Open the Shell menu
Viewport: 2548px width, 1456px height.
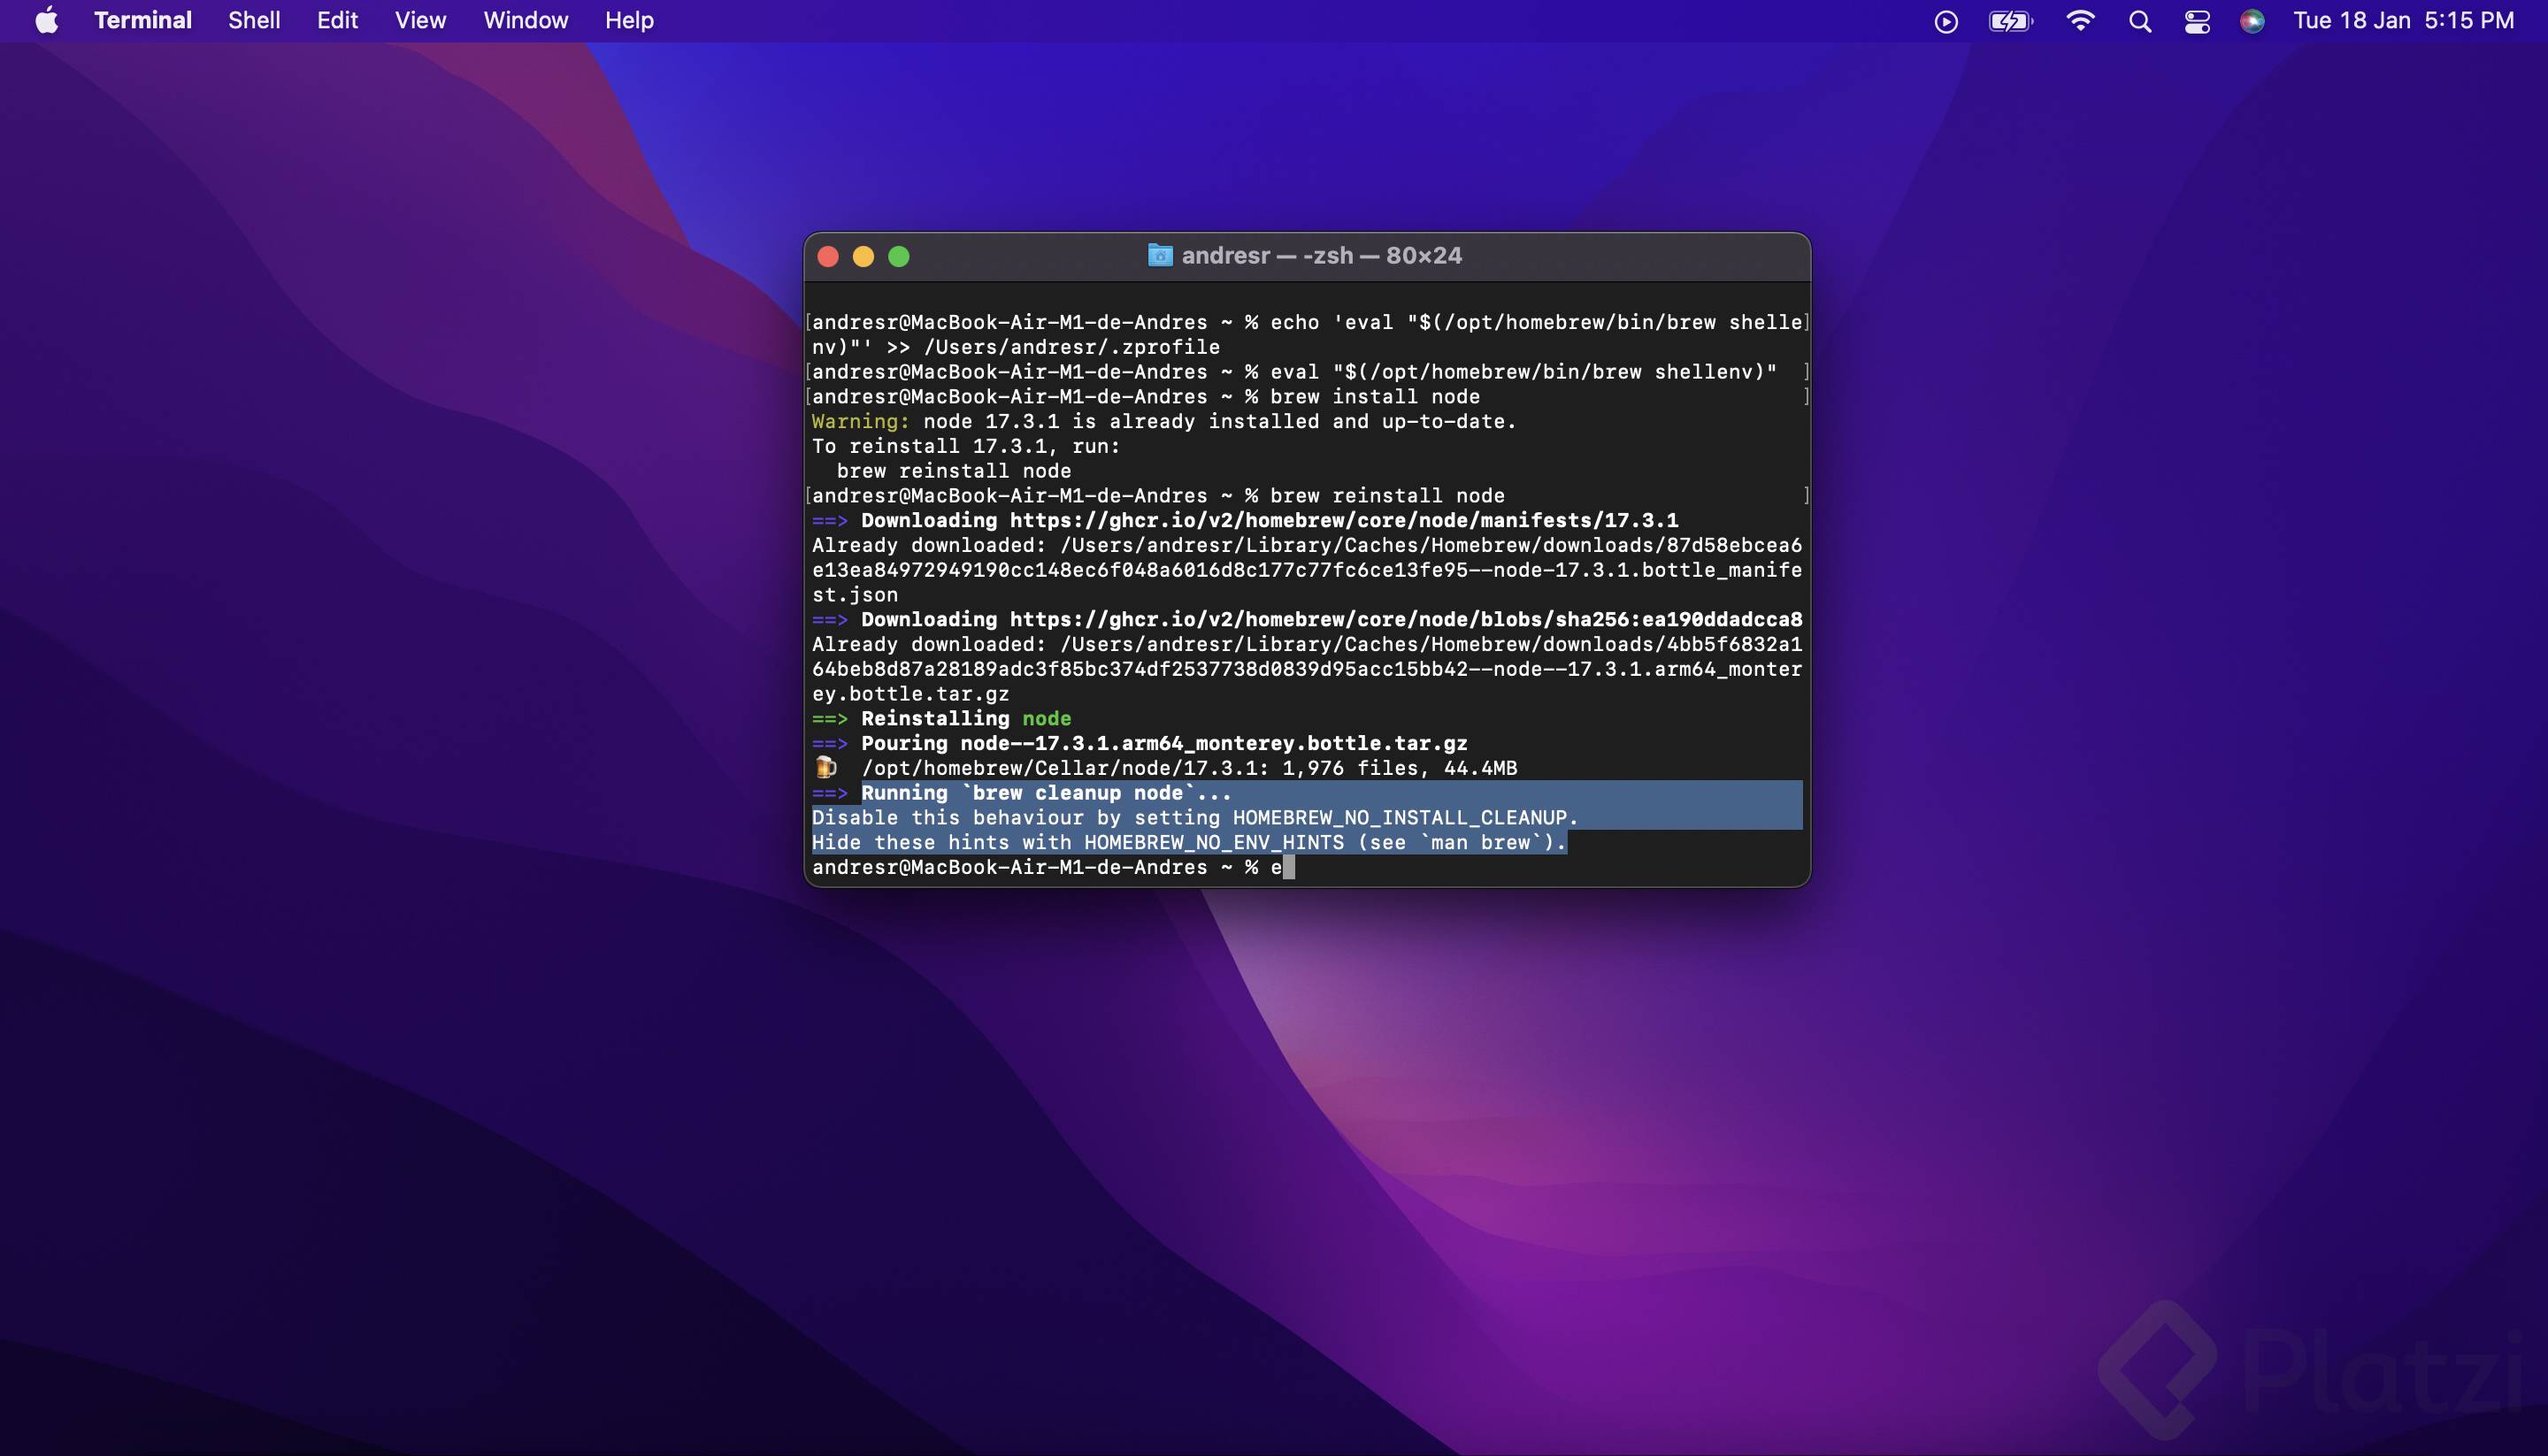253,20
